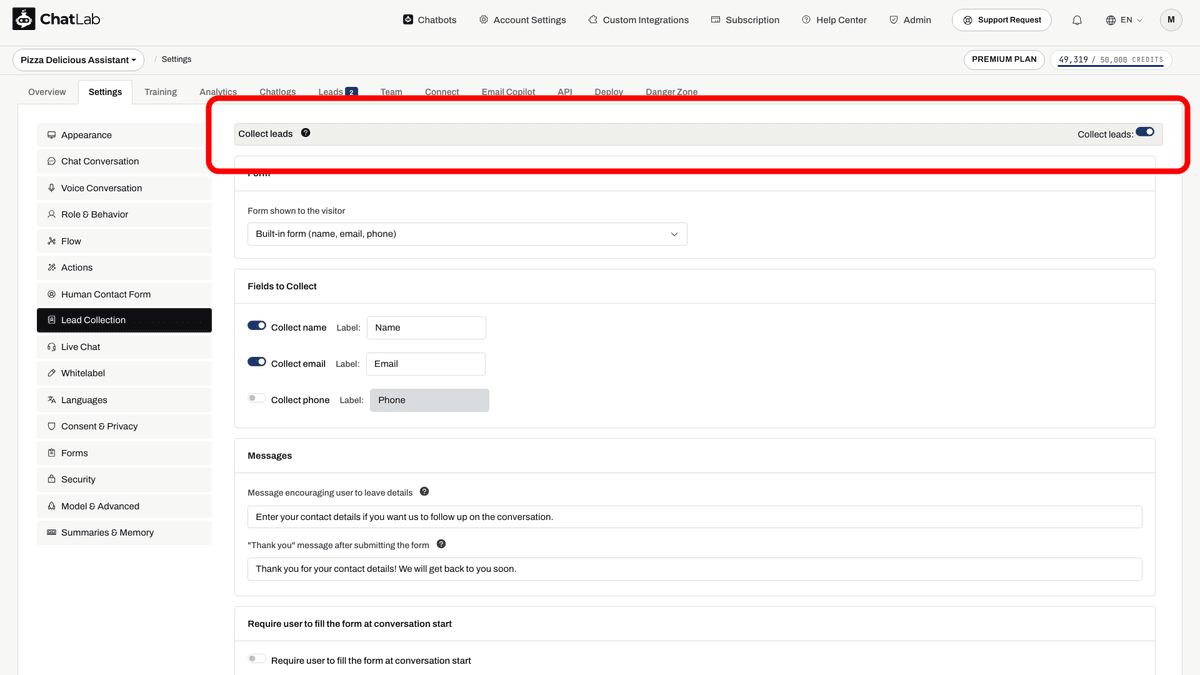This screenshot has width=1200, height=675.
Task: Click the credits counter 49,319 / 50,000
Action: 1111,60
